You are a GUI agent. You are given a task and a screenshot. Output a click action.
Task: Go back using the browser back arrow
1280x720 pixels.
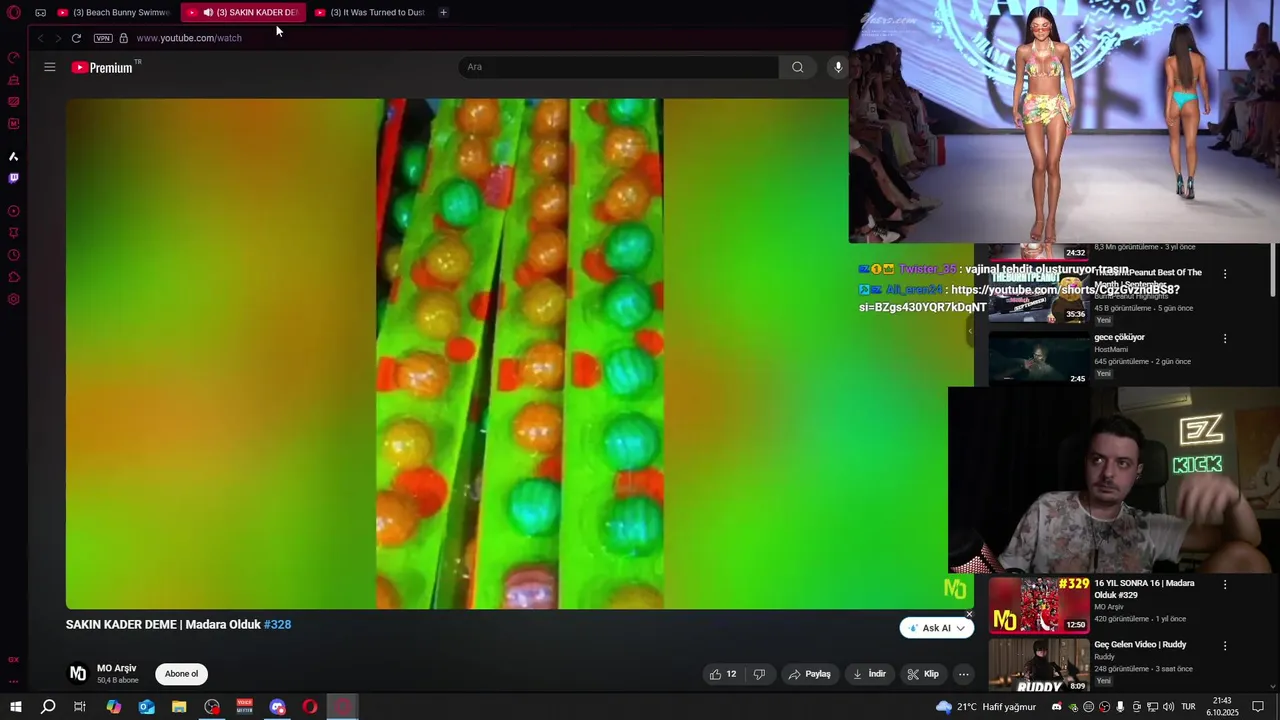(x=40, y=38)
